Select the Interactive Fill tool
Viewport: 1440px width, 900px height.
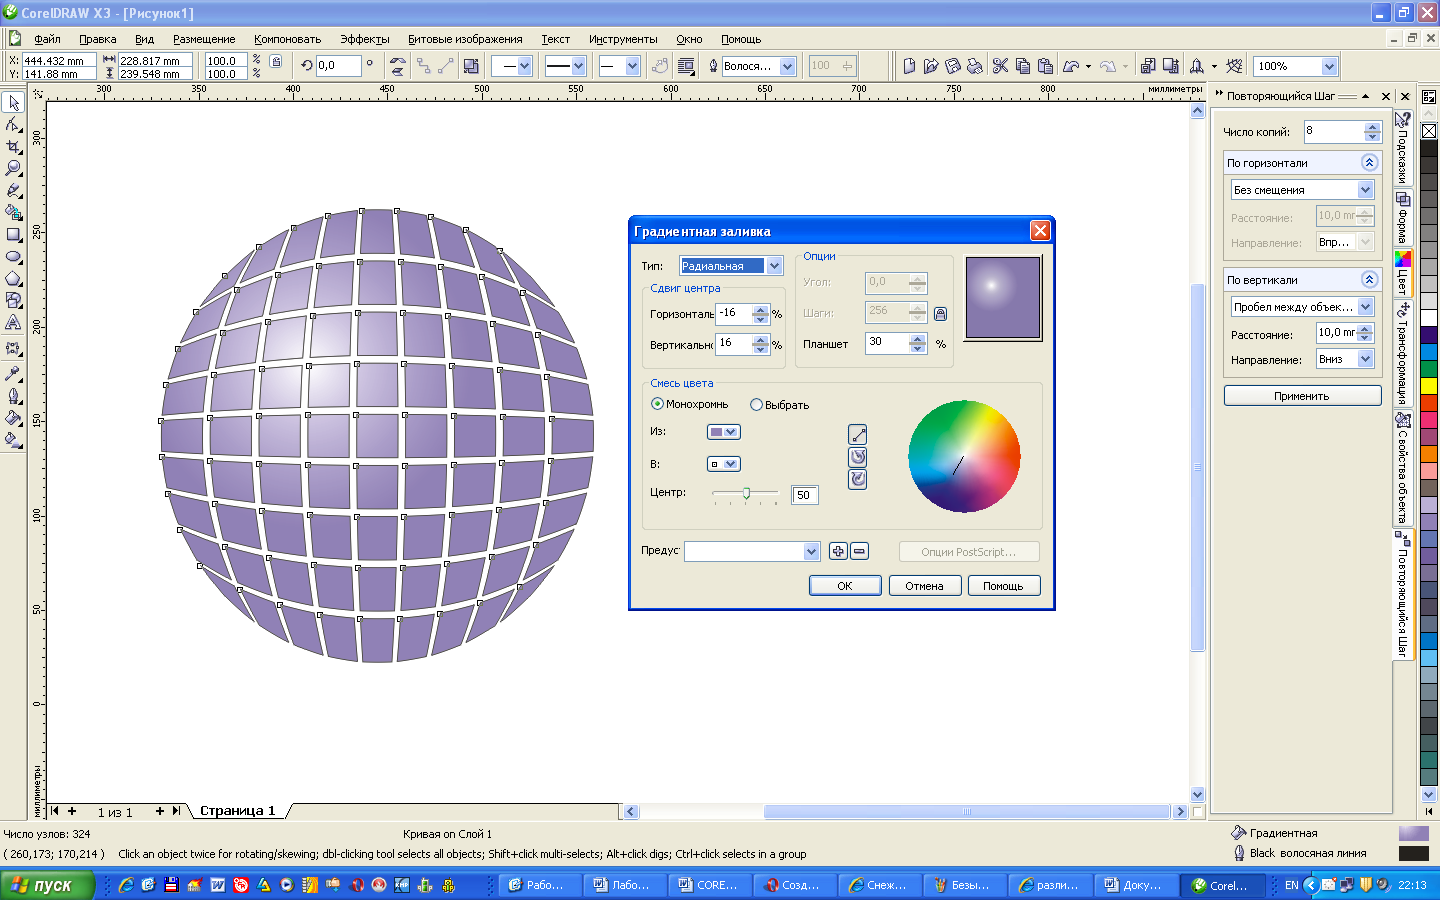click(13, 440)
